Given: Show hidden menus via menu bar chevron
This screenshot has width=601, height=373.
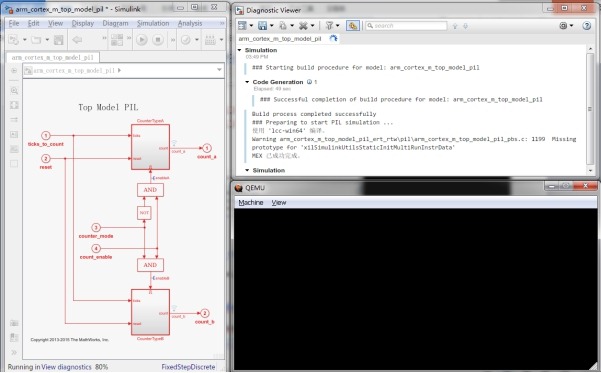Looking at the screenshot, I should click(x=222, y=23).
